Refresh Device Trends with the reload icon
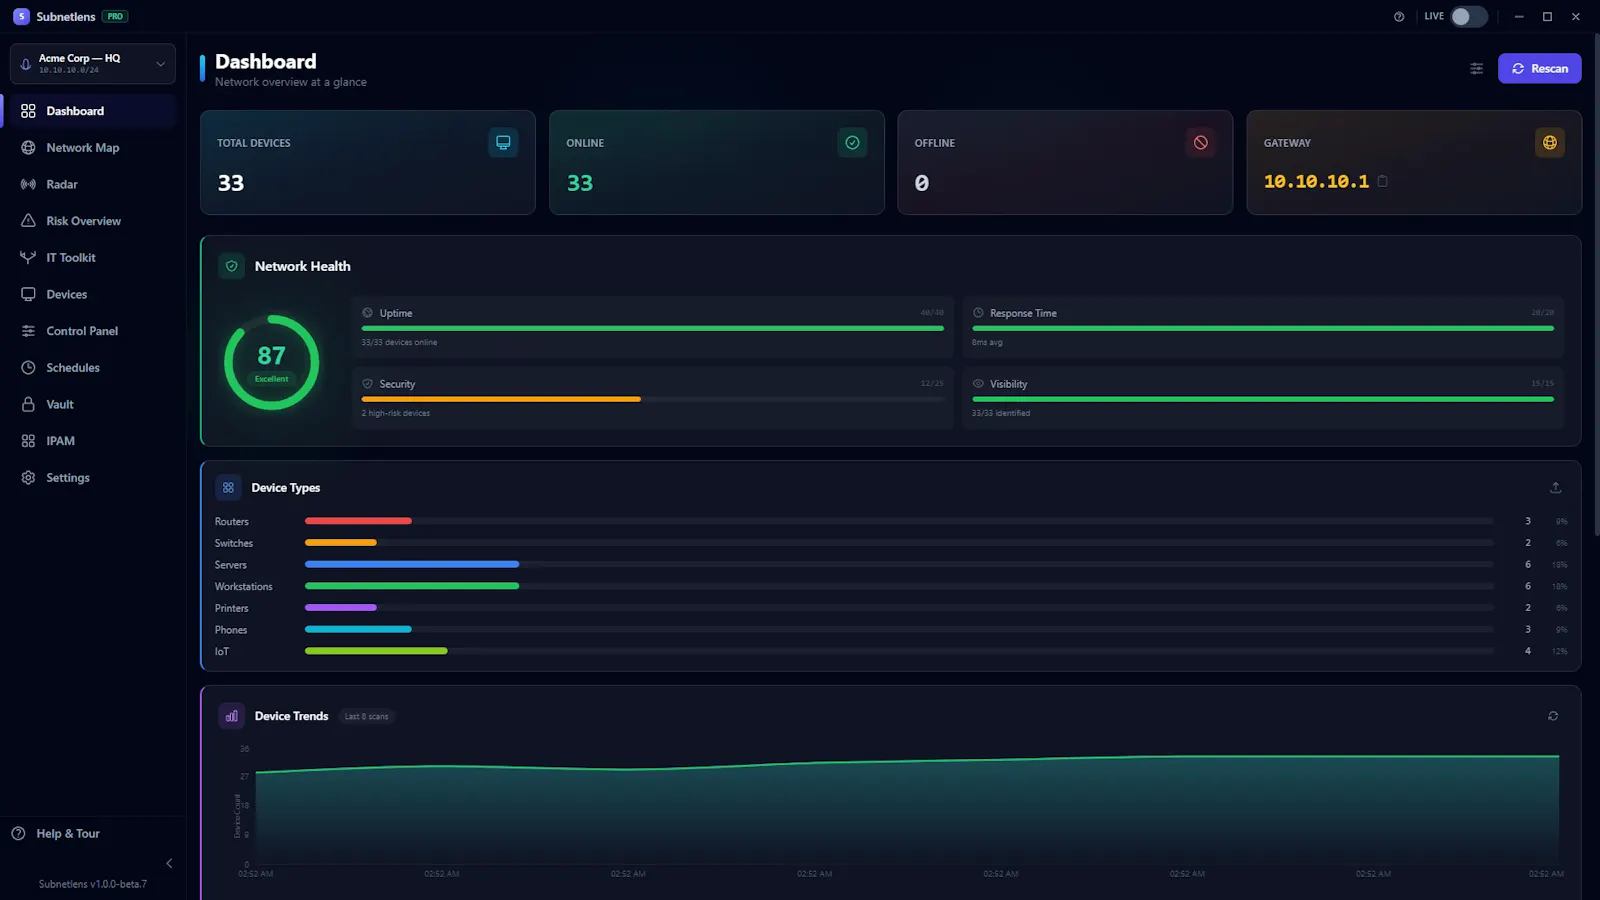 coord(1553,716)
